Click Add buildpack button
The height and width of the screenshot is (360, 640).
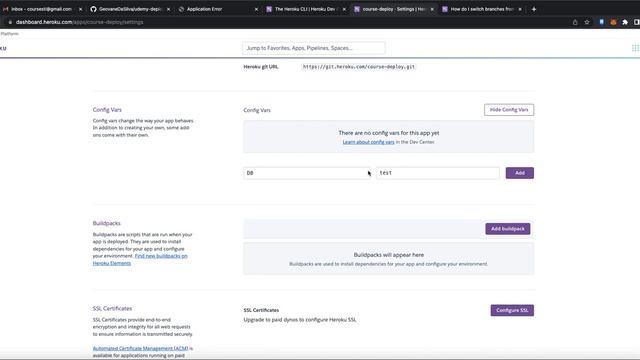click(508, 229)
